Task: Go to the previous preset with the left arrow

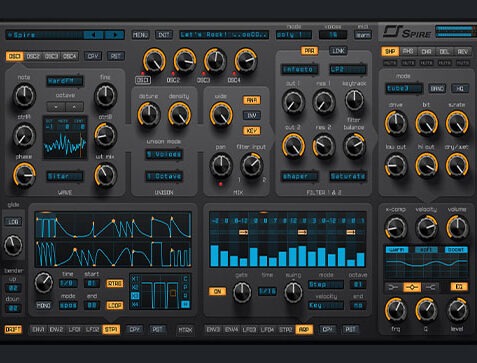Action: click(93, 35)
